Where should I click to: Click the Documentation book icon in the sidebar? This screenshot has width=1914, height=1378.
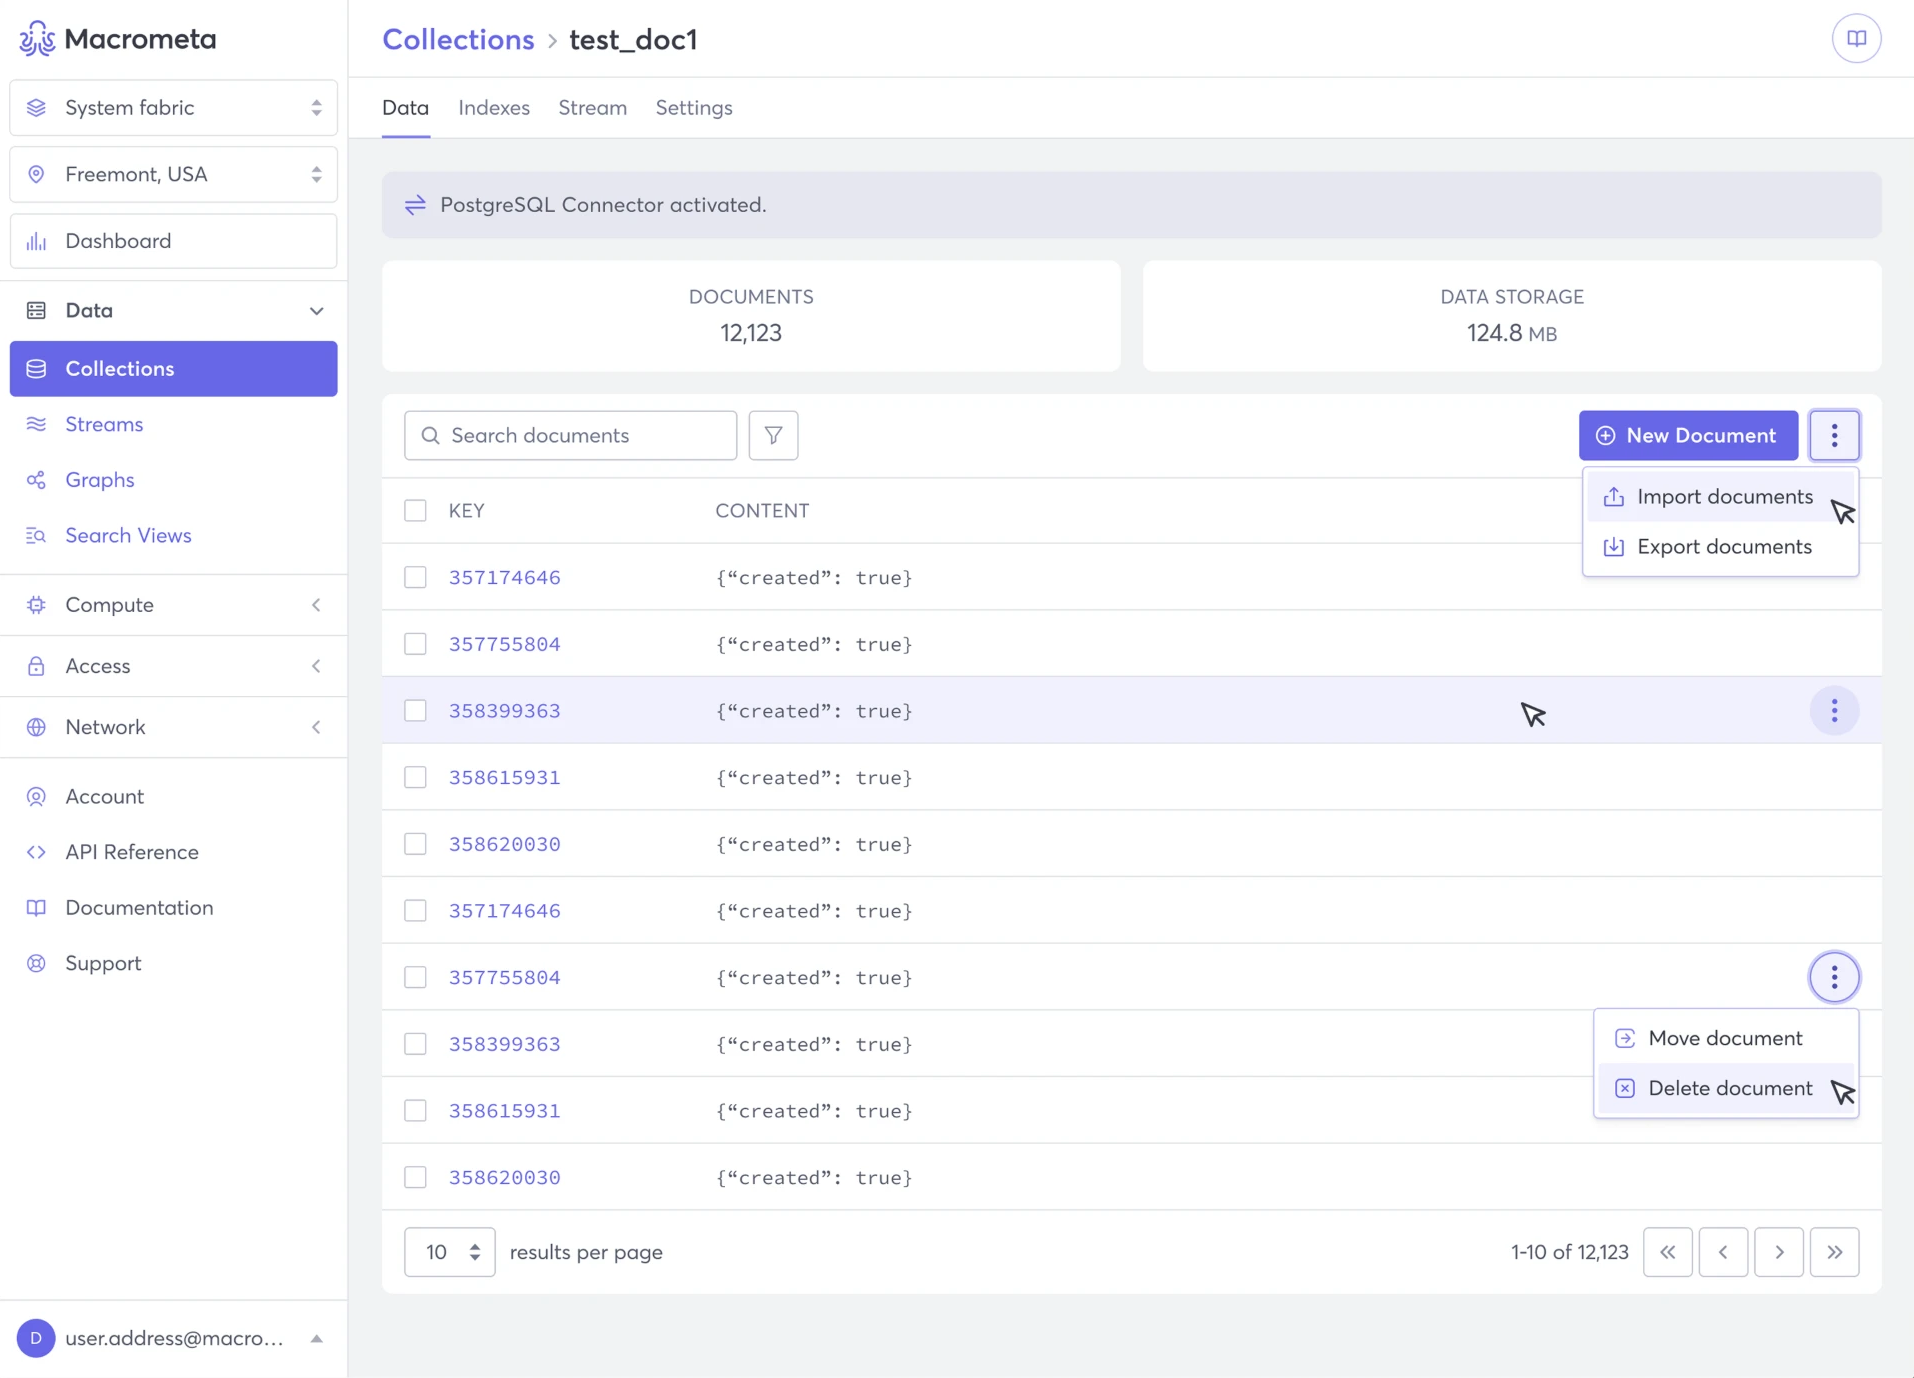click(36, 908)
